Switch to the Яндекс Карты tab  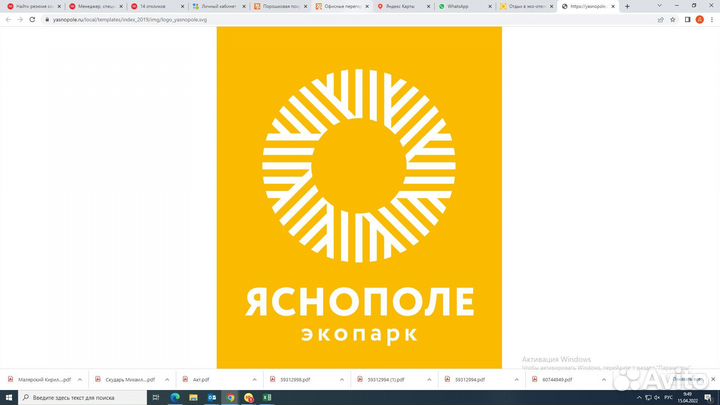tap(403, 6)
